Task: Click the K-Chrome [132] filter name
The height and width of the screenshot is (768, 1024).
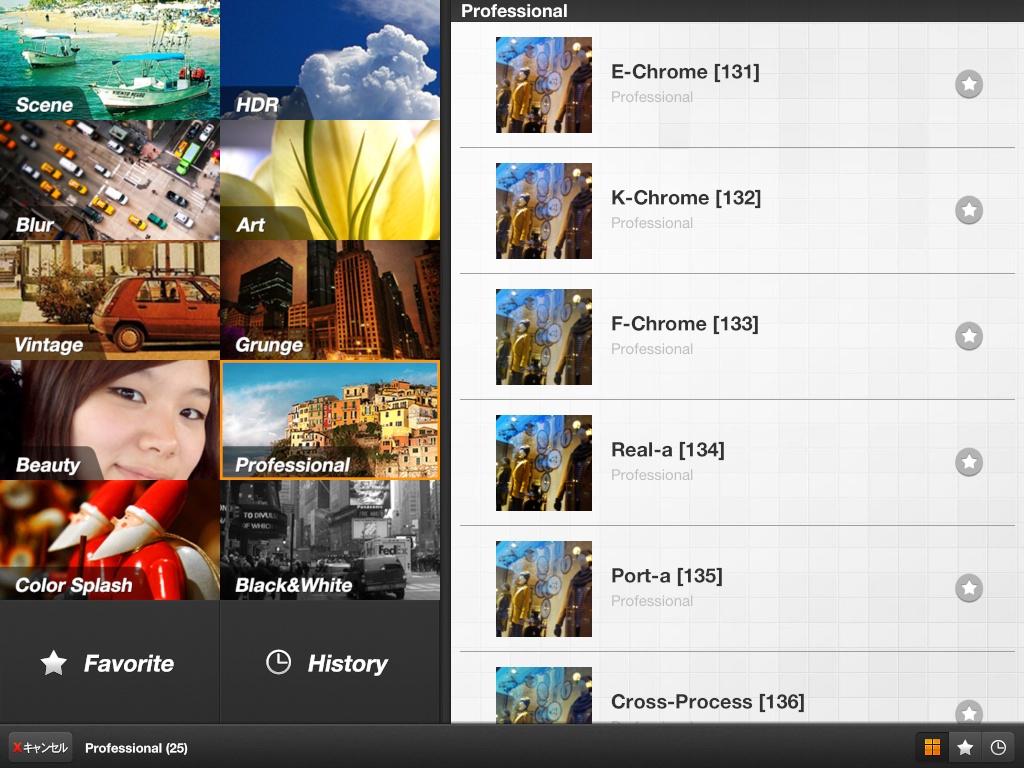Action: [686, 198]
